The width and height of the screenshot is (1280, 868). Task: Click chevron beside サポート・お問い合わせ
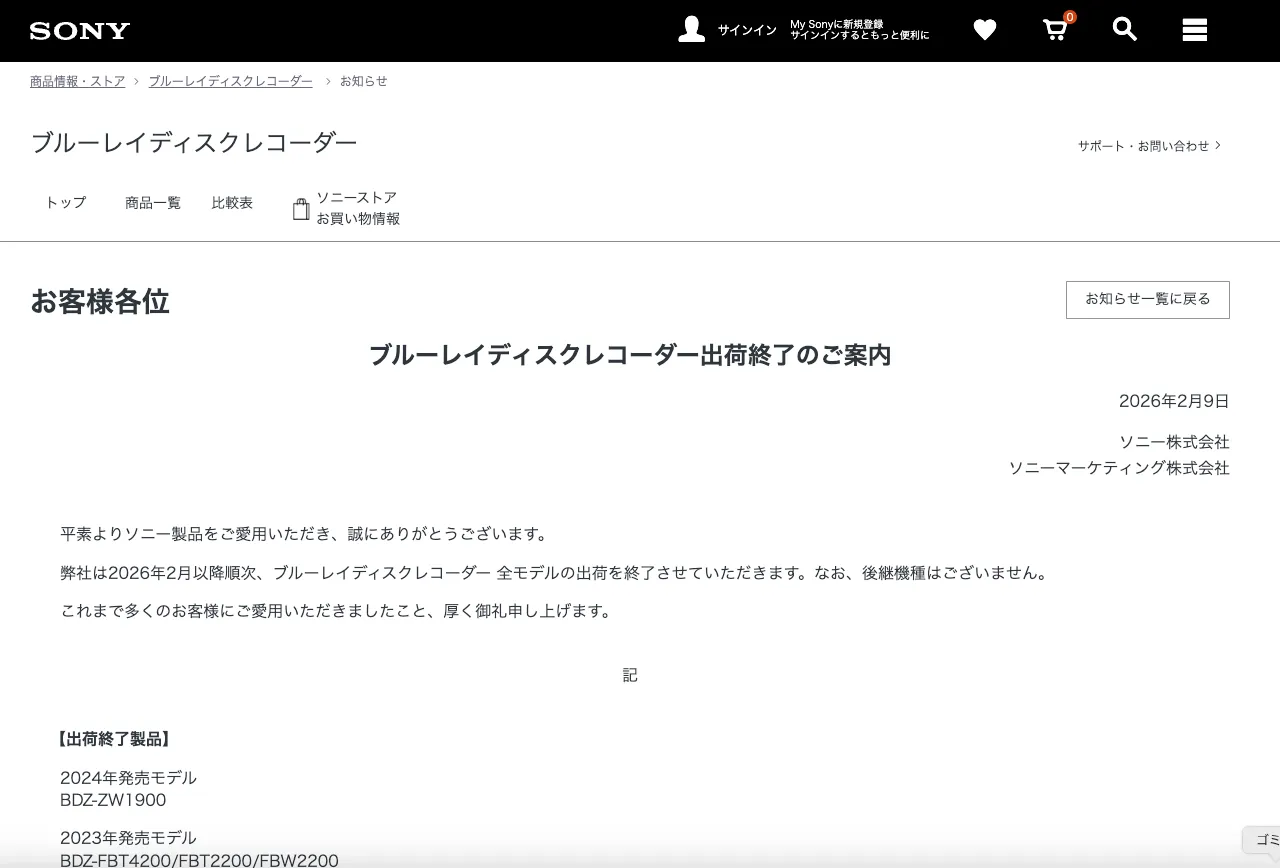click(x=1218, y=145)
